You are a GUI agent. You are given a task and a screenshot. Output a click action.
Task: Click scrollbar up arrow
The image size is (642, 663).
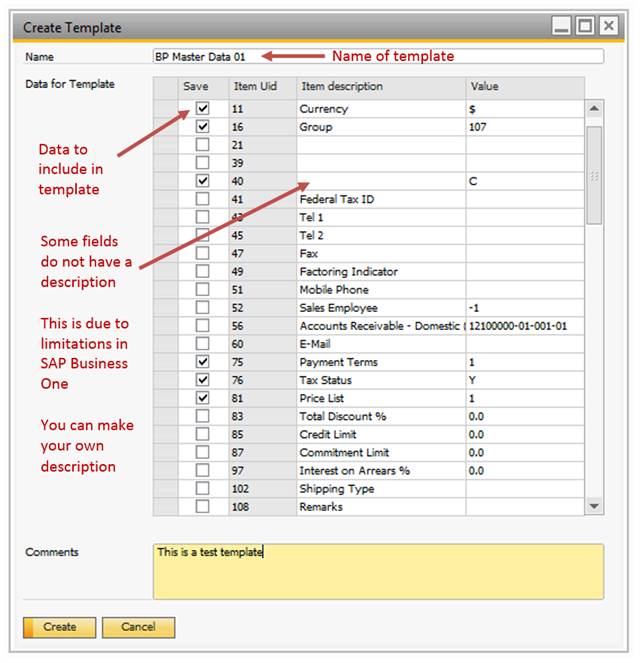click(594, 109)
